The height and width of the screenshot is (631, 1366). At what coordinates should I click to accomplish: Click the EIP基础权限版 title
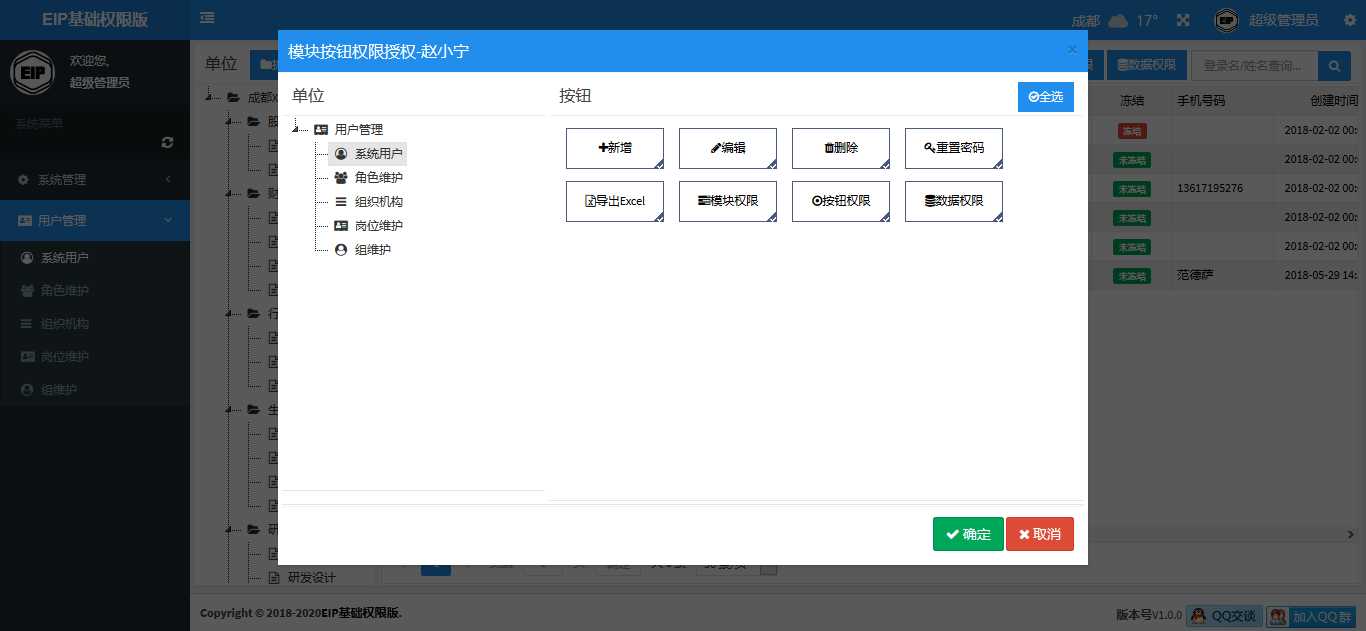(95, 19)
